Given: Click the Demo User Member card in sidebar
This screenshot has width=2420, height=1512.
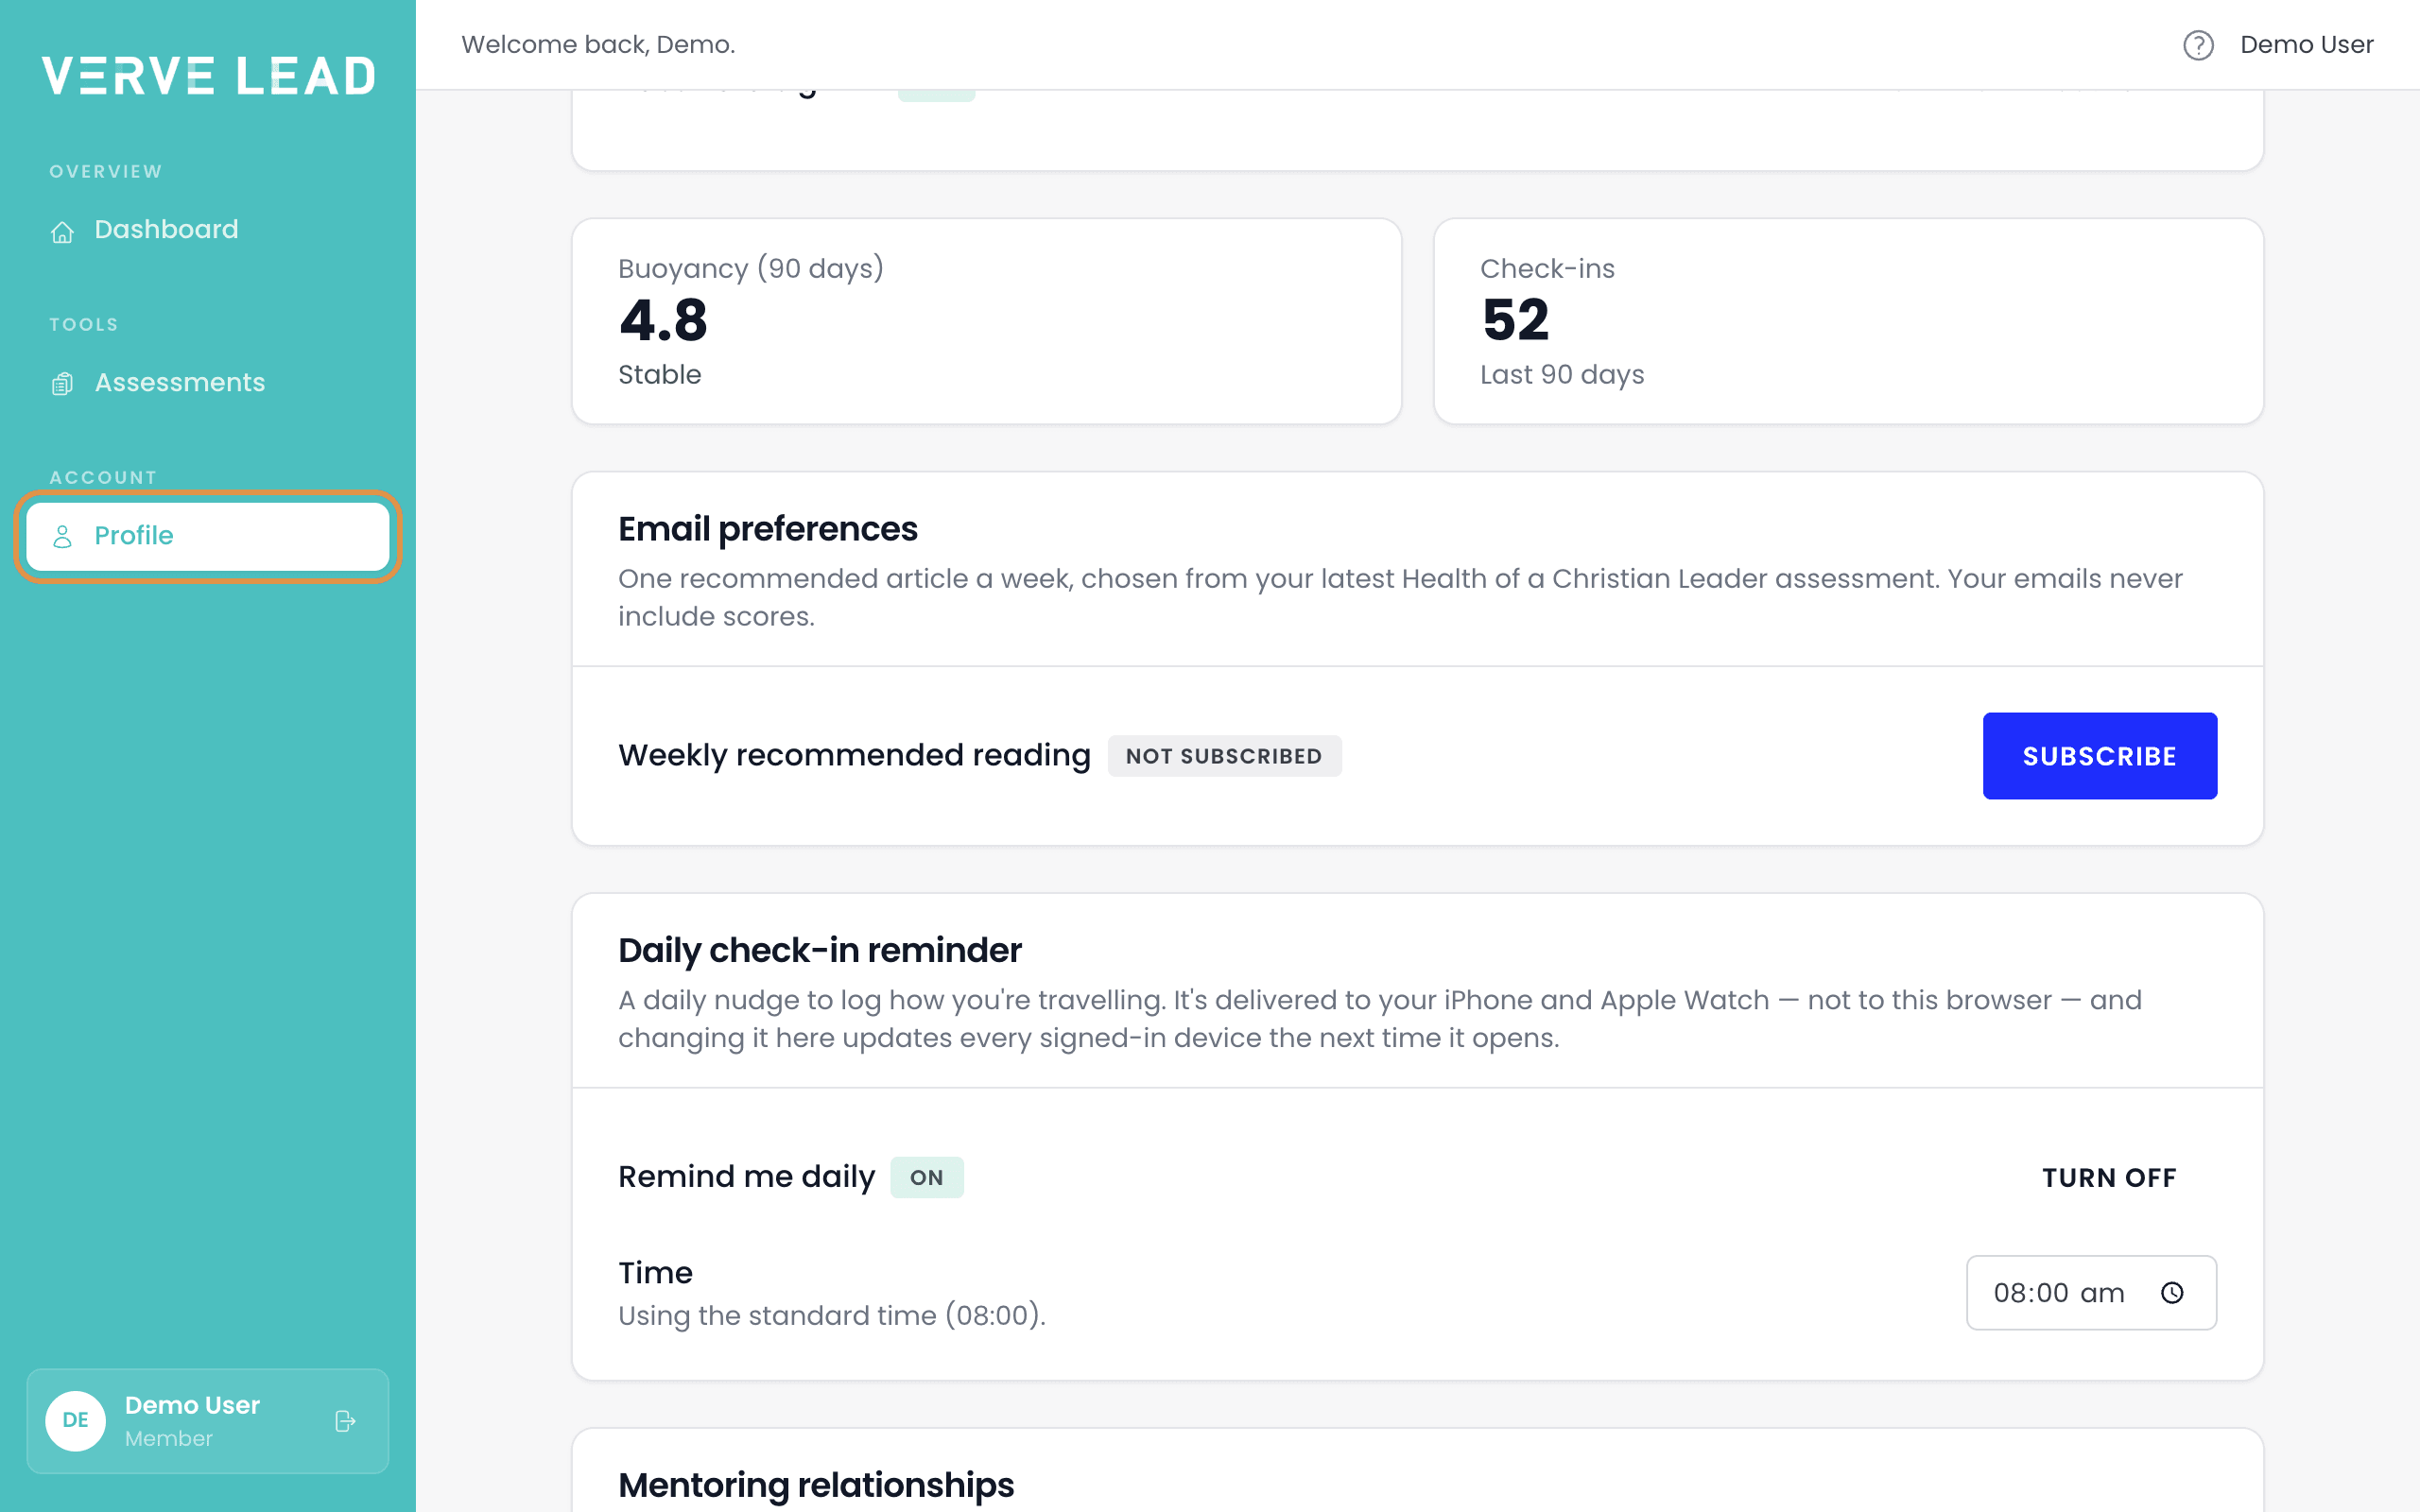Looking at the screenshot, I should click(x=208, y=1421).
